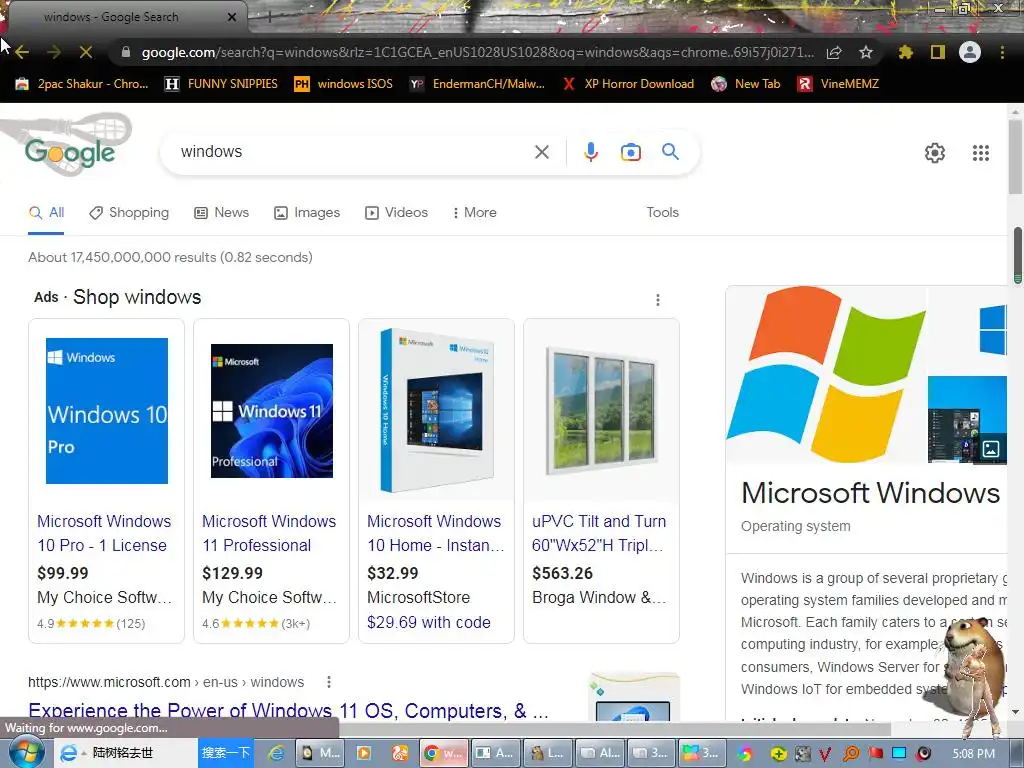1024x768 pixels.
Task: Open the Google apps grid
Action: pos(981,153)
